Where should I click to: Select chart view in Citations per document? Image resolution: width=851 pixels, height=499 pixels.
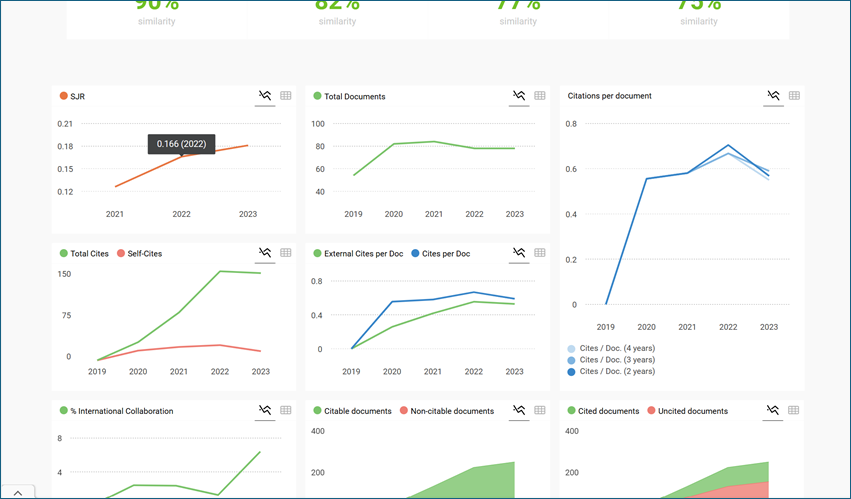[x=773, y=96]
